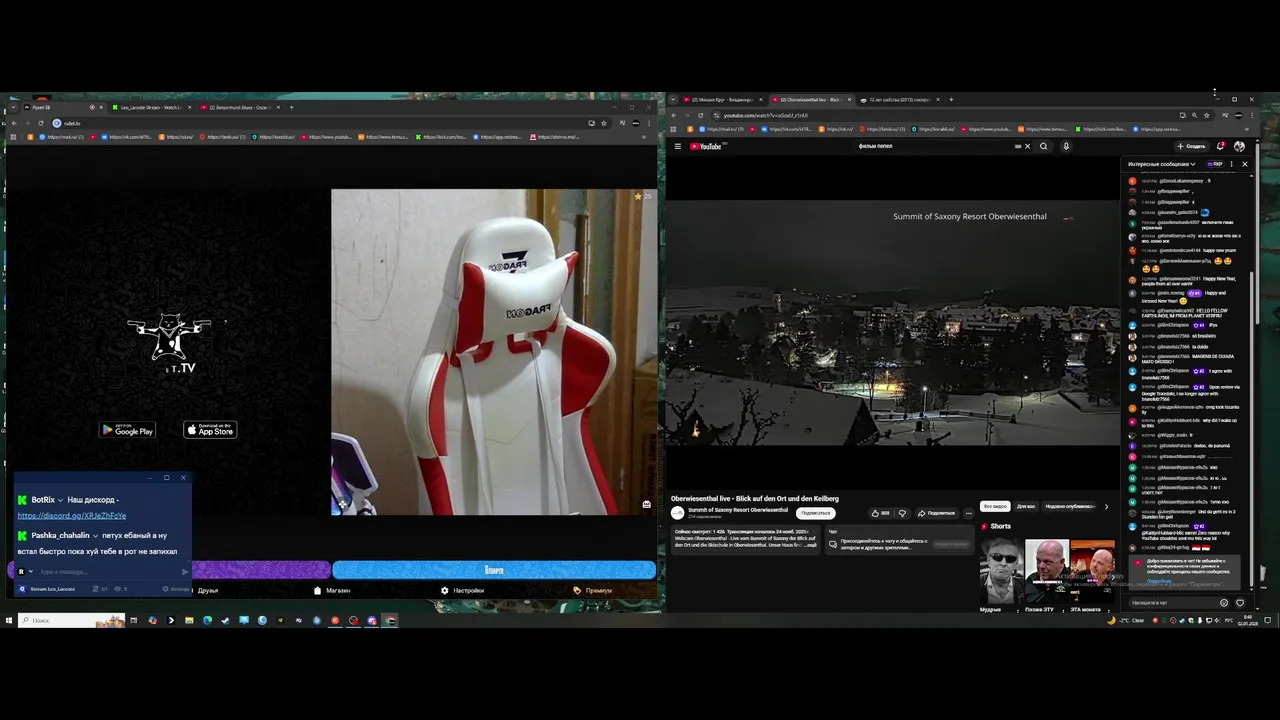Activate YouTube voice search microphone
Viewport: 1280px width, 720px height.
tap(1066, 146)
